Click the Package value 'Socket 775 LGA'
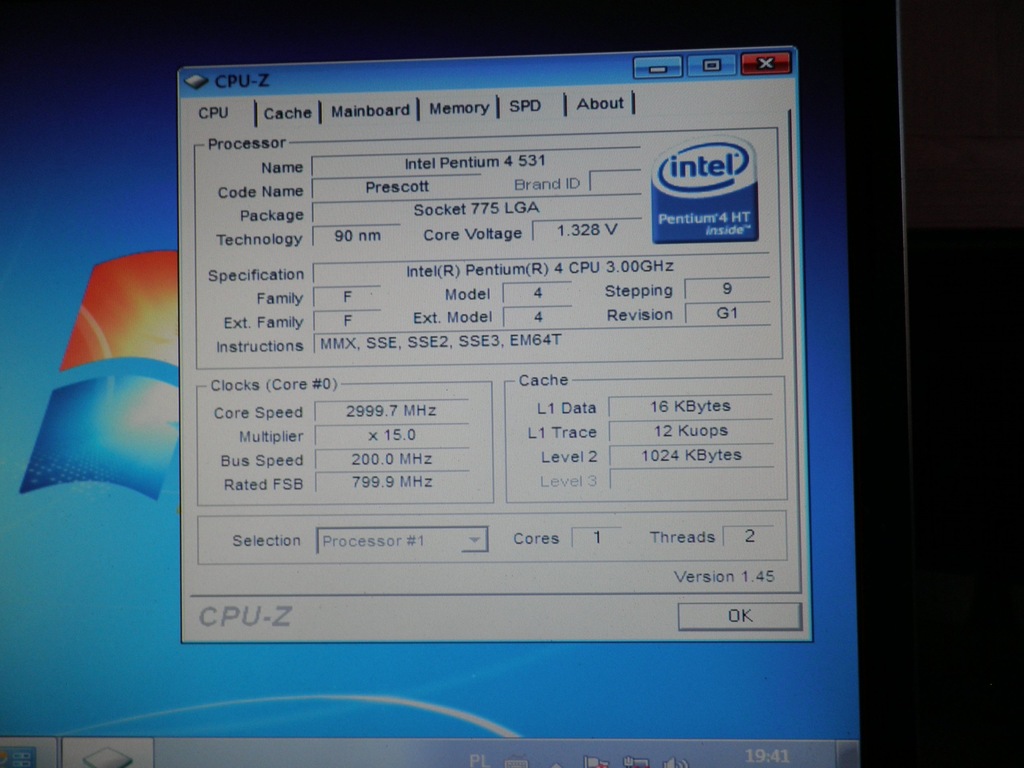Viewport: 1024px width, 768px height. 476,210
